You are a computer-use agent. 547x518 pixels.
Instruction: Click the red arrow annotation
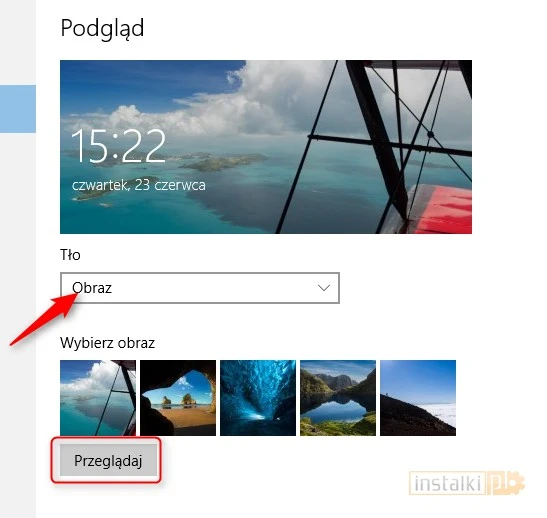tap(44, 319)
